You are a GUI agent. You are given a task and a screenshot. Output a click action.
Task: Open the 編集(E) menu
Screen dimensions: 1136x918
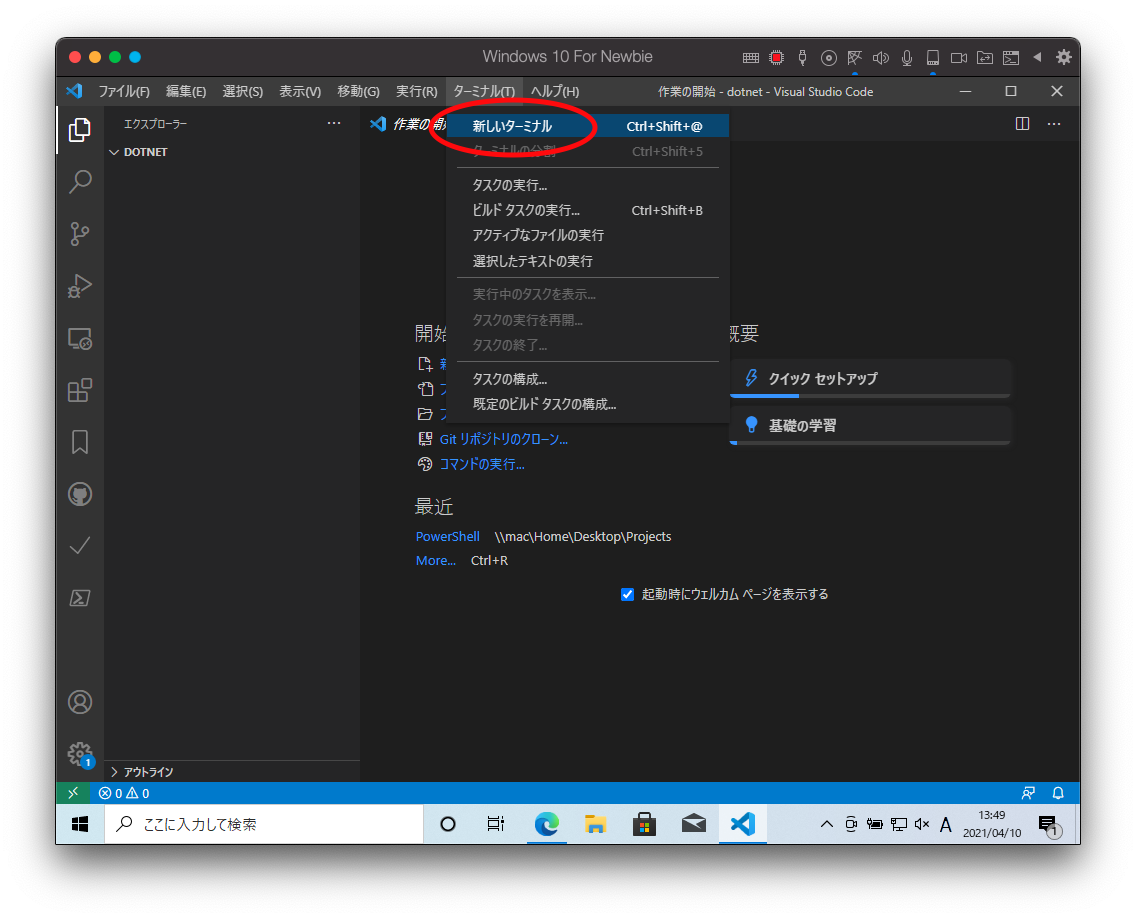pos(186,91)
